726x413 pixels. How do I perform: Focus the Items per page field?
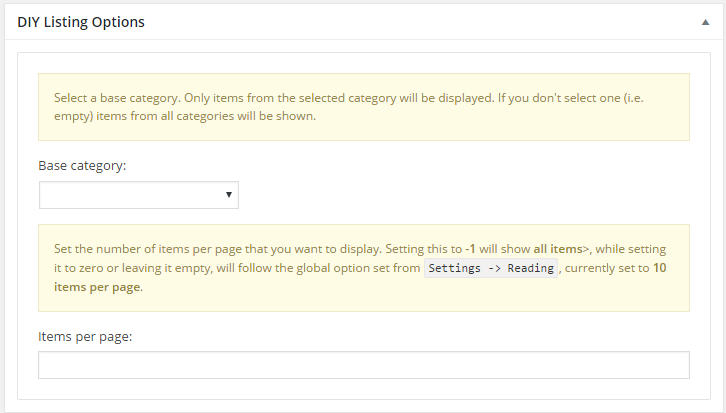(x=364, y=365)
